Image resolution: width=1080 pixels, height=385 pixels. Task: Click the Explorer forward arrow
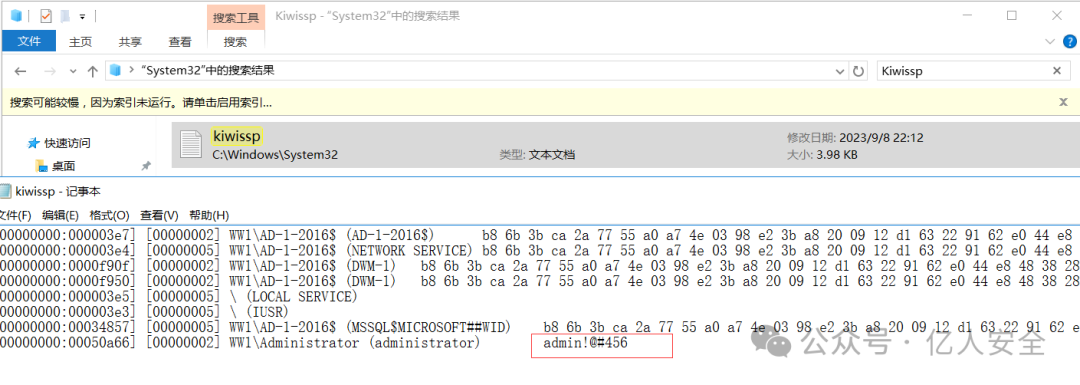click(49, 71)
